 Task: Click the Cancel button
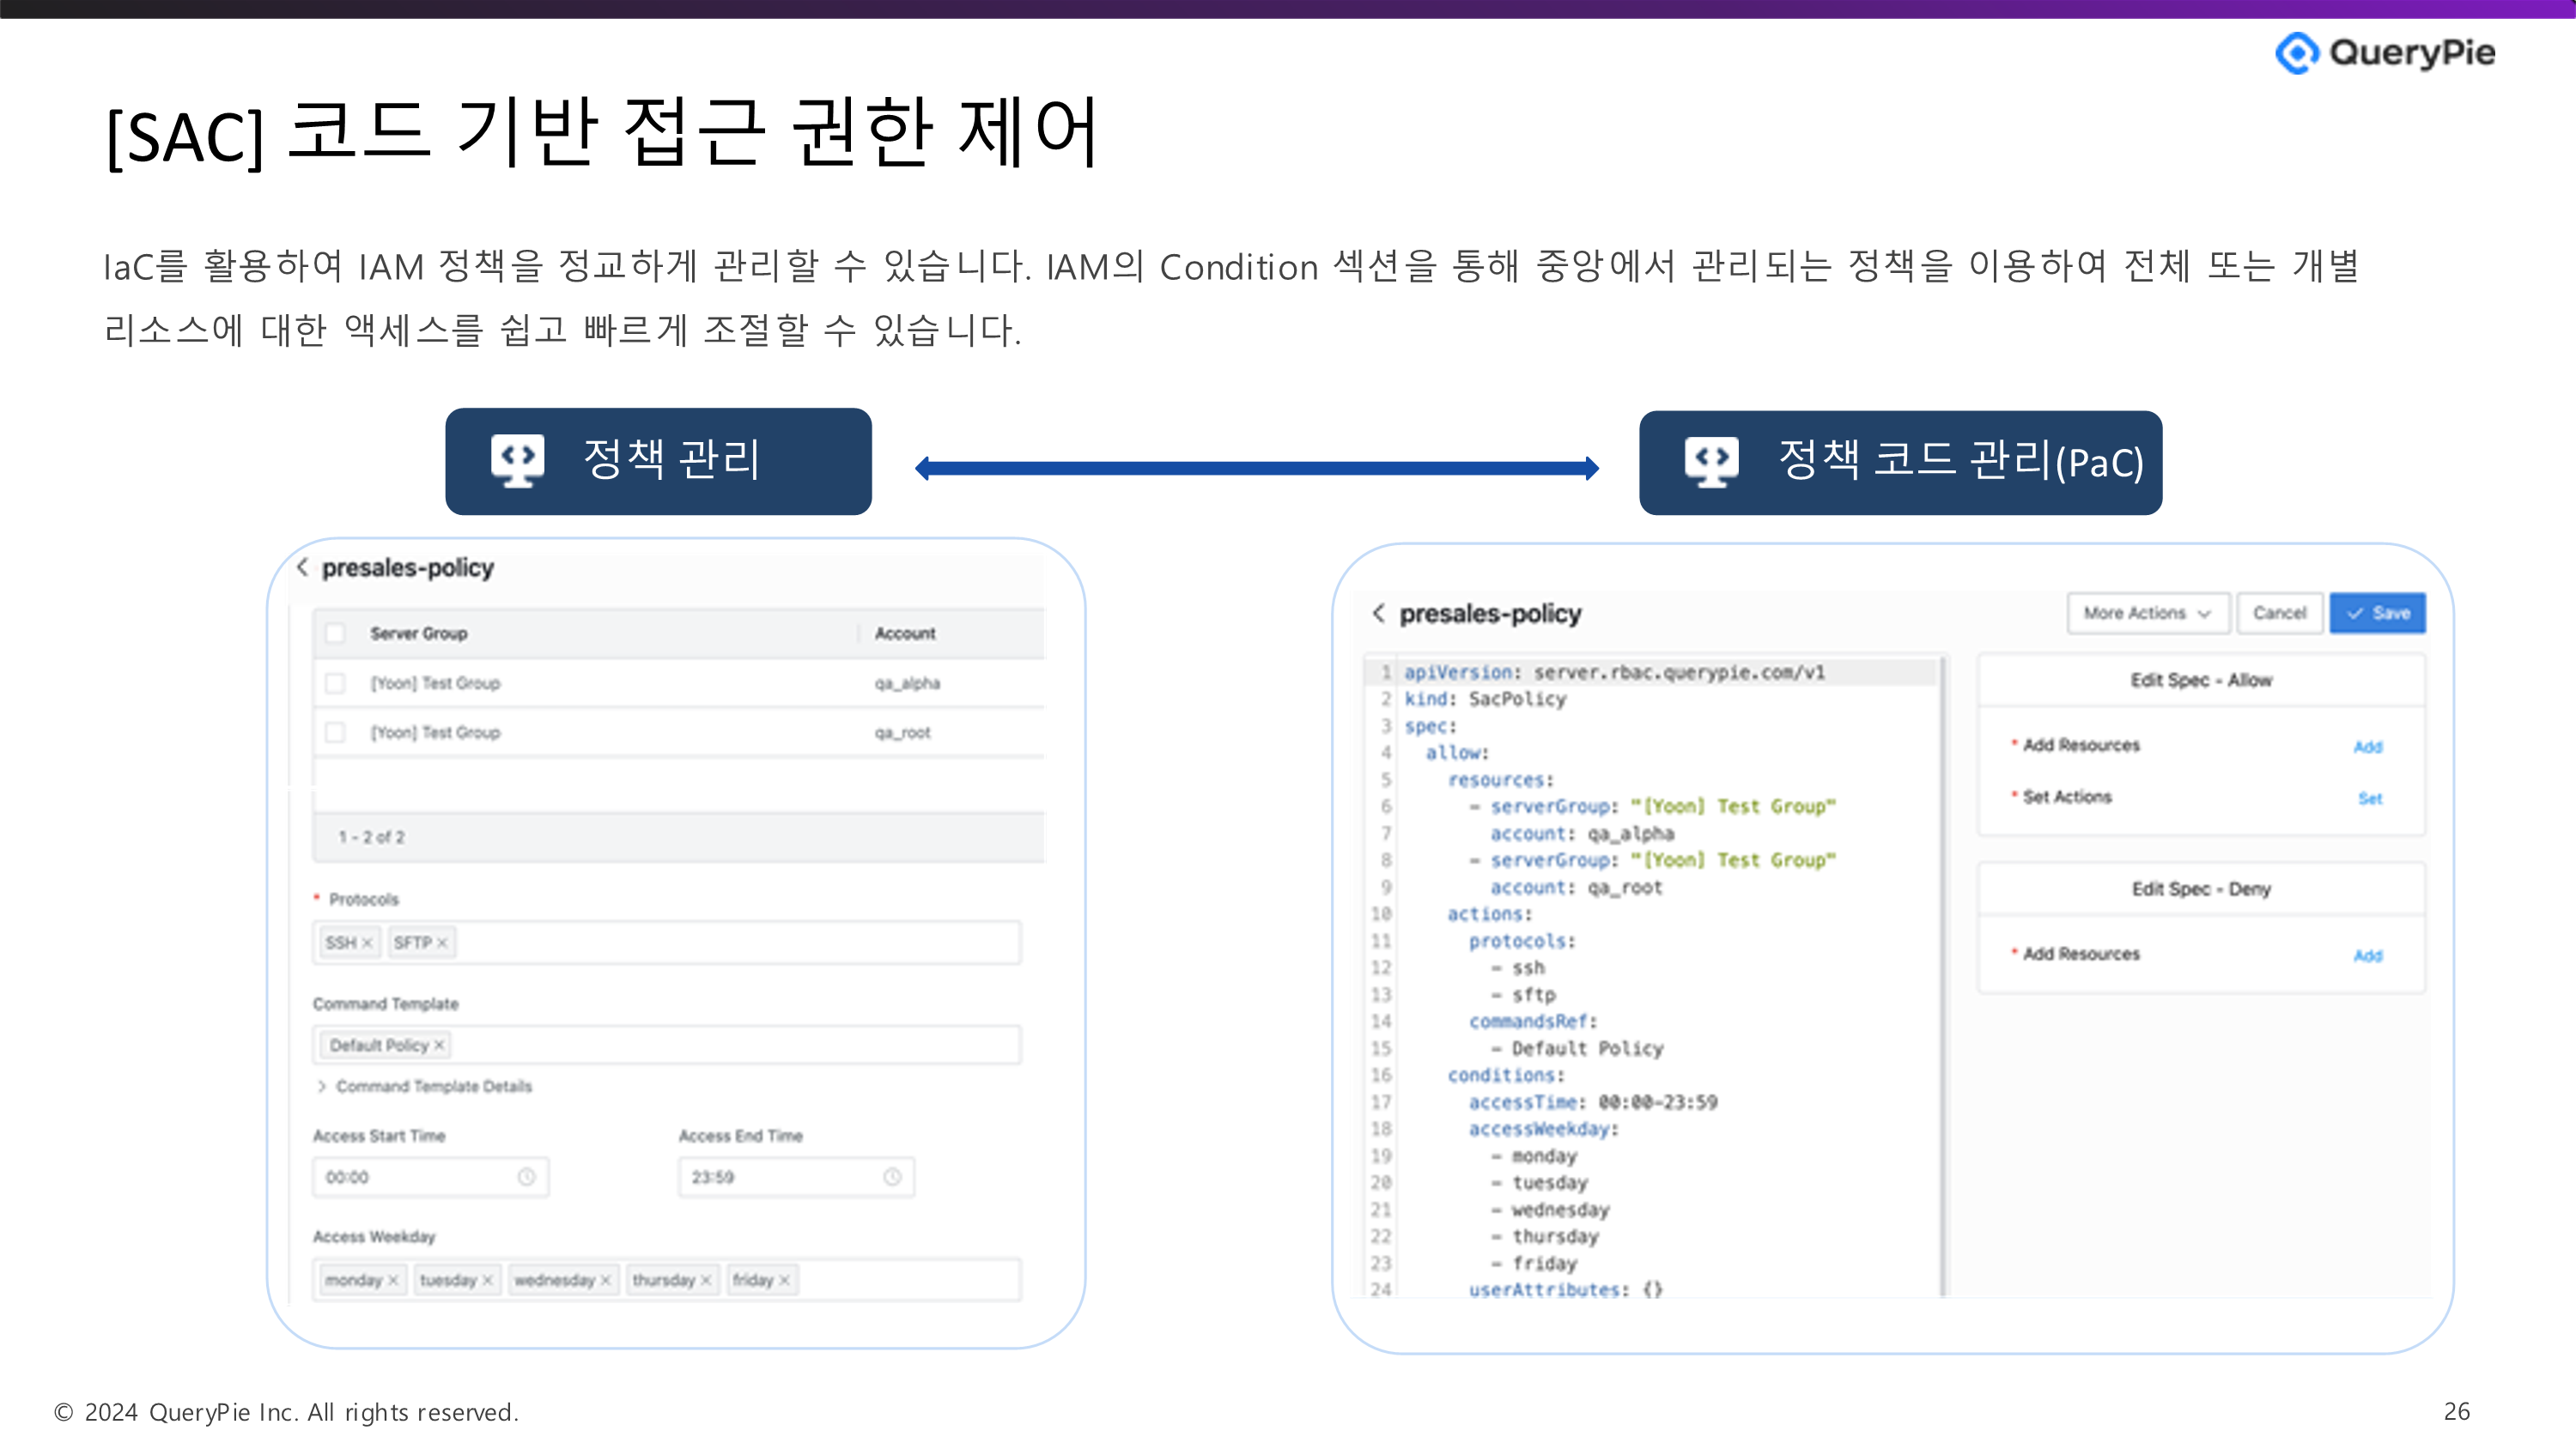[2279, 613]
